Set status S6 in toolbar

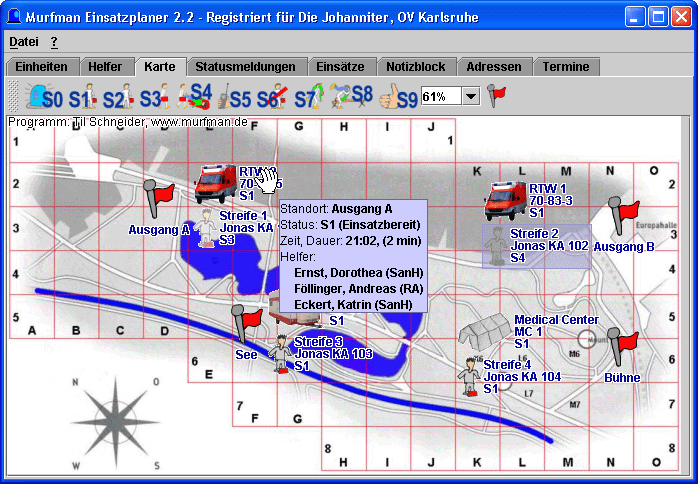pos(272,97)
